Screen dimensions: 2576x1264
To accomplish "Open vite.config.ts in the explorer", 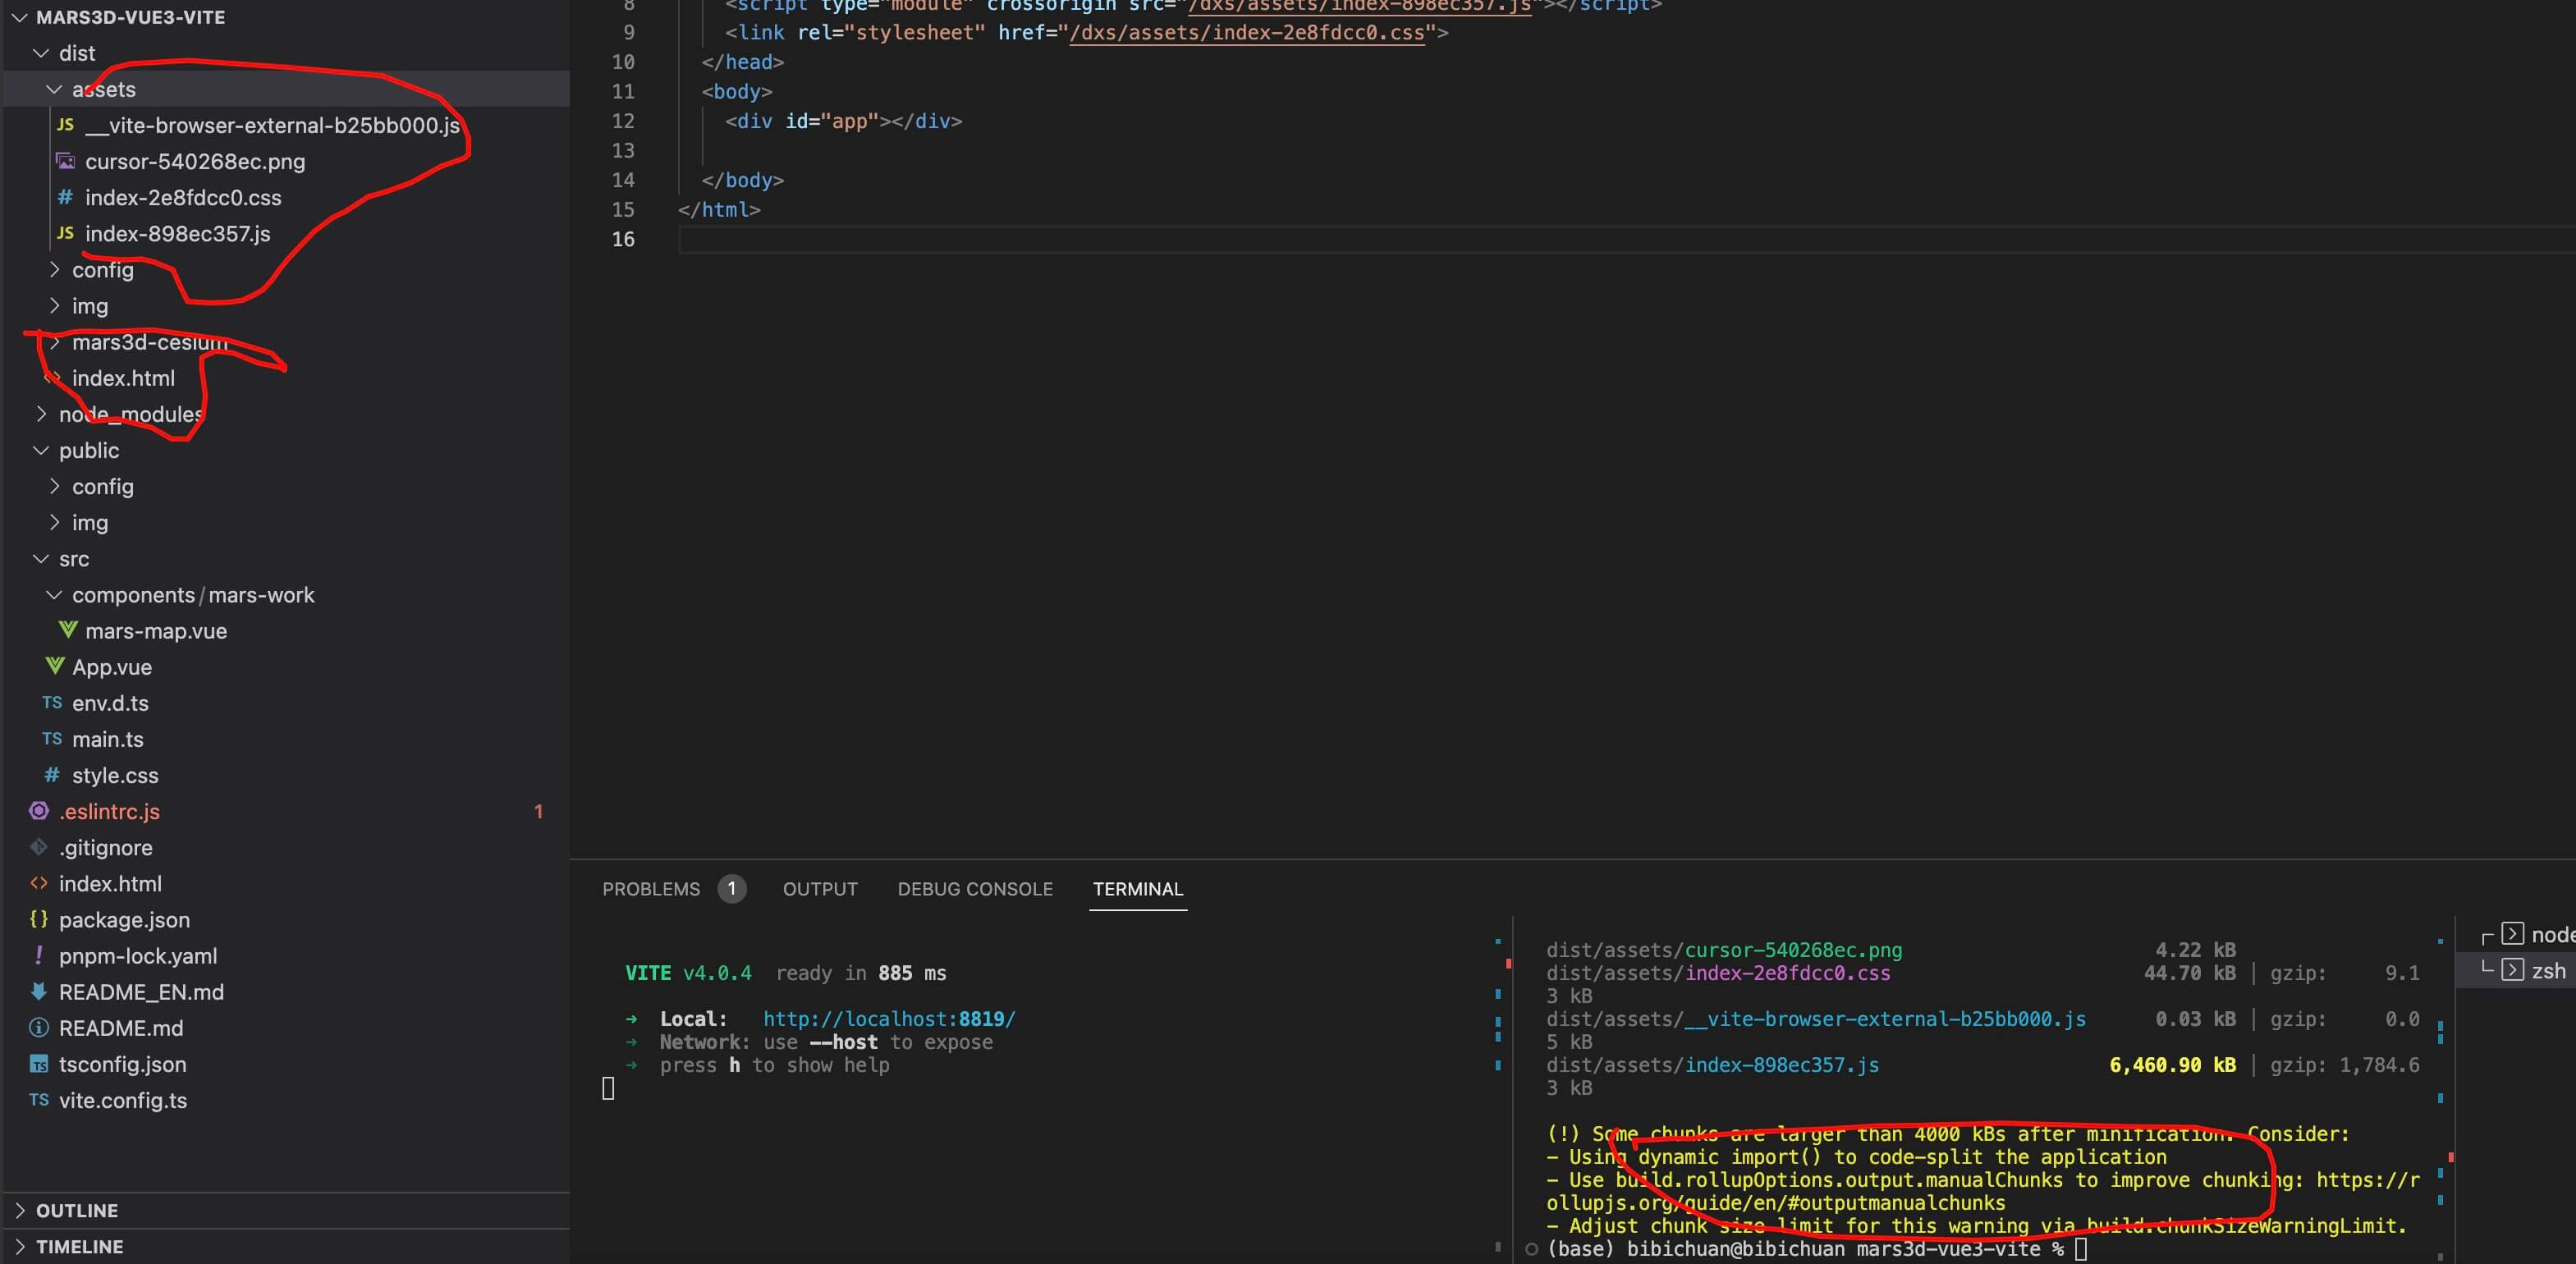I will (x=122, y=1100).
